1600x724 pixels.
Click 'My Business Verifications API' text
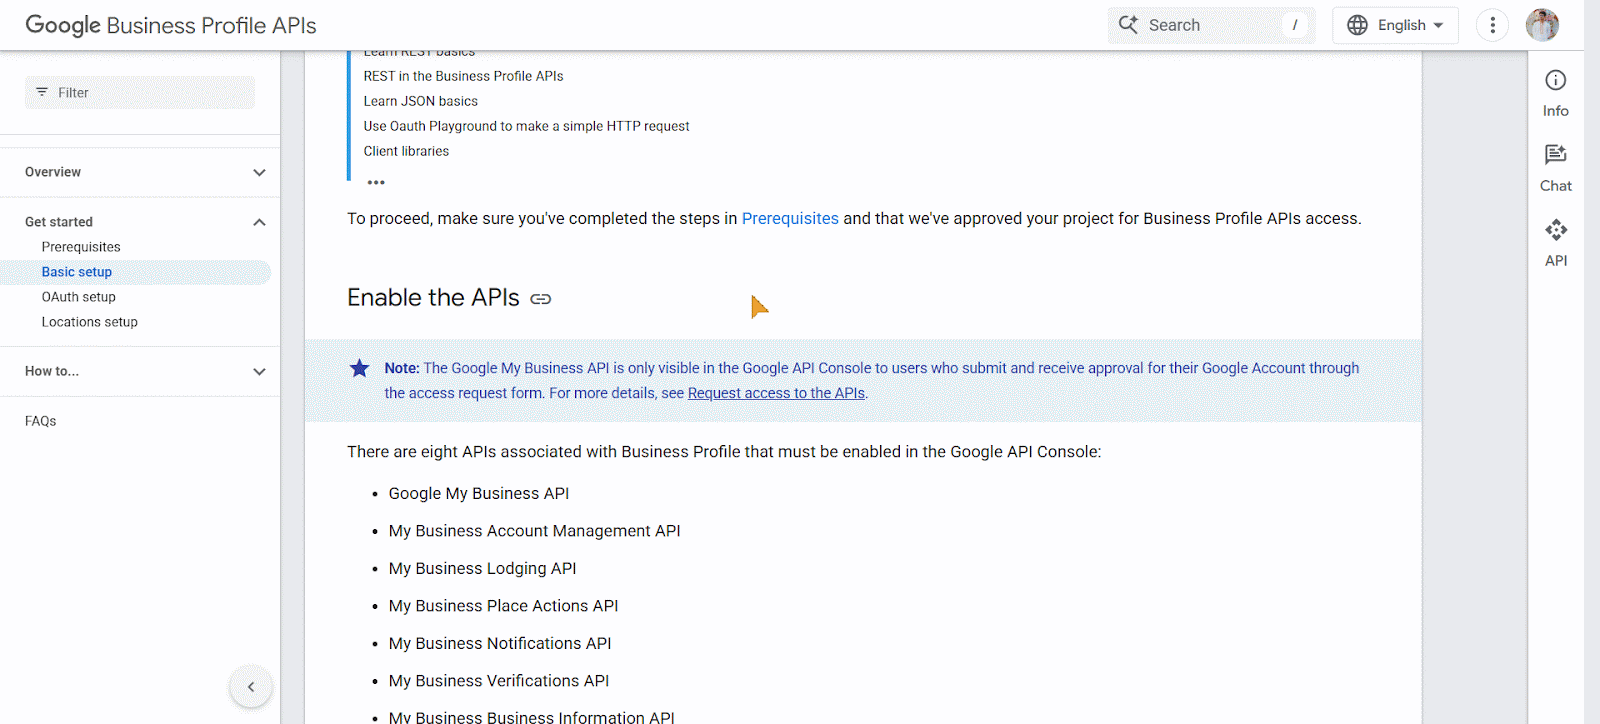point(499,681)
